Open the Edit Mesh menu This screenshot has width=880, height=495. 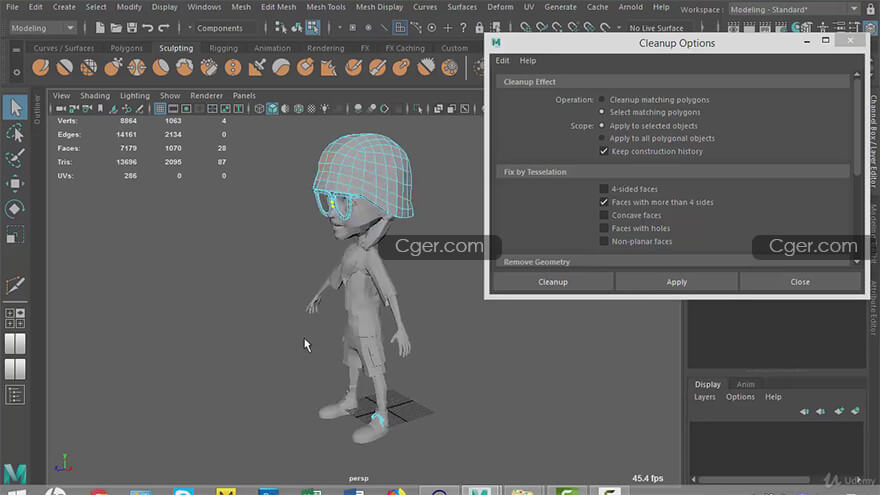(278, 7)
